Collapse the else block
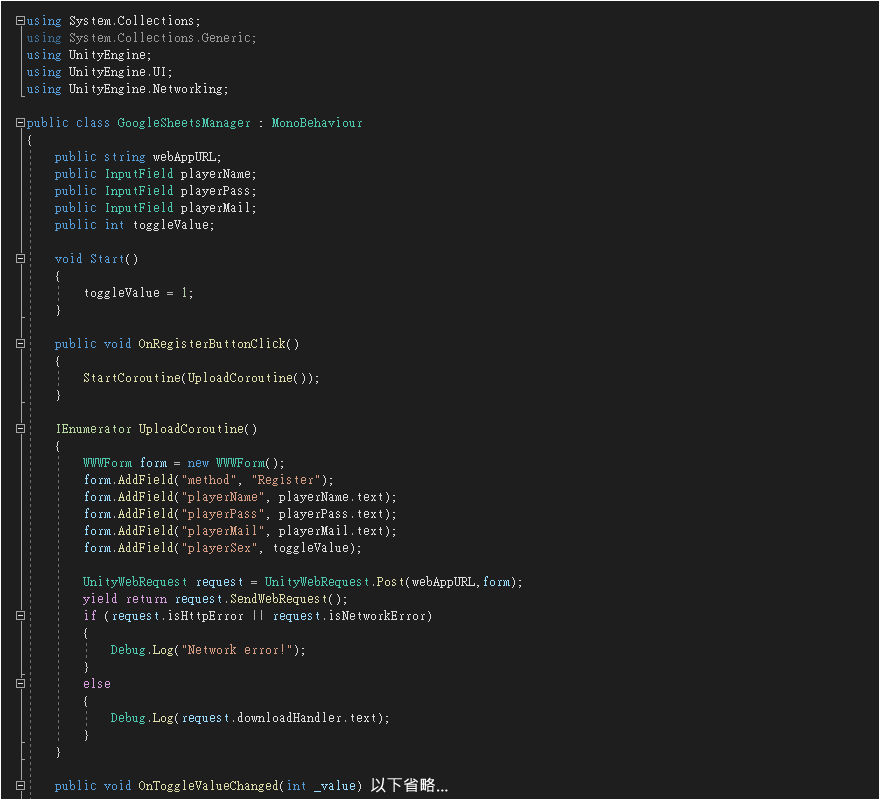This screenshot has height=800, width=880. (20, 684)
